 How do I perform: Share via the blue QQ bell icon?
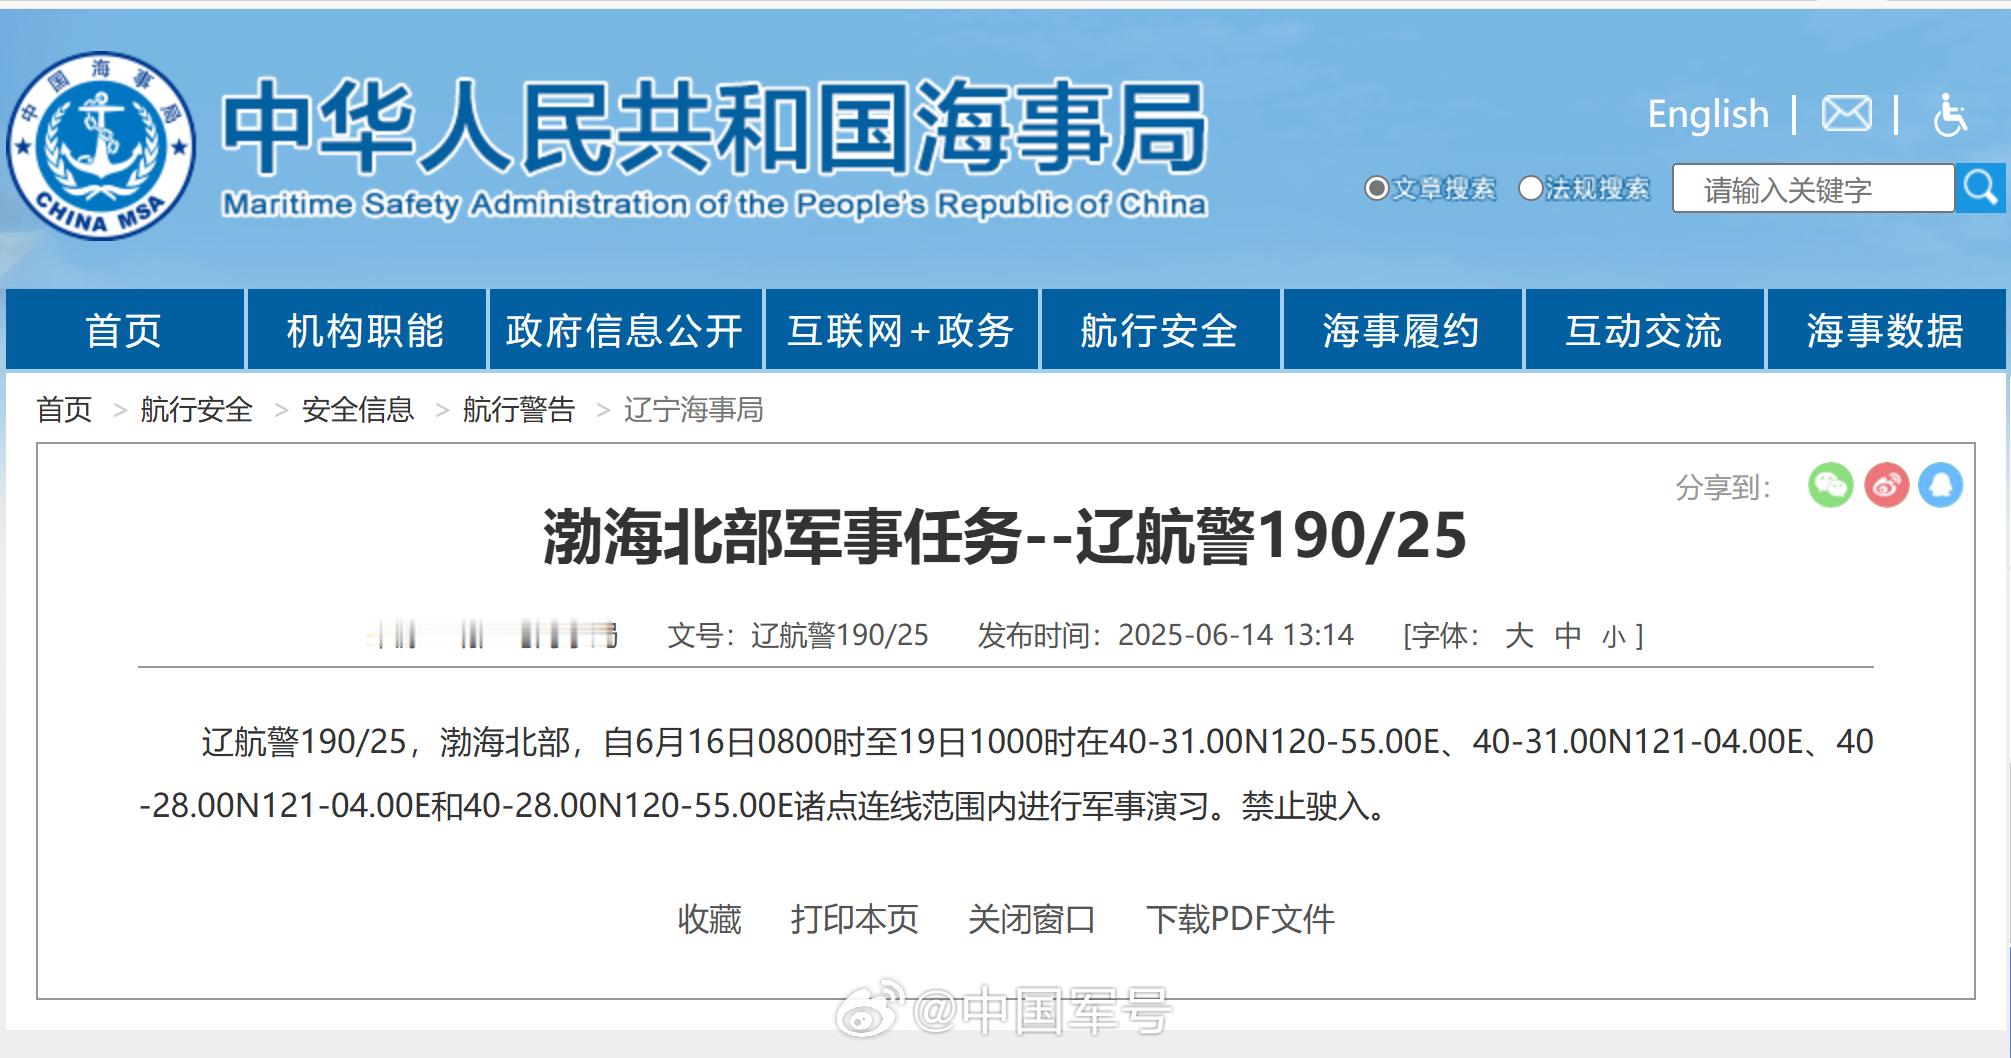(1940, 486)
